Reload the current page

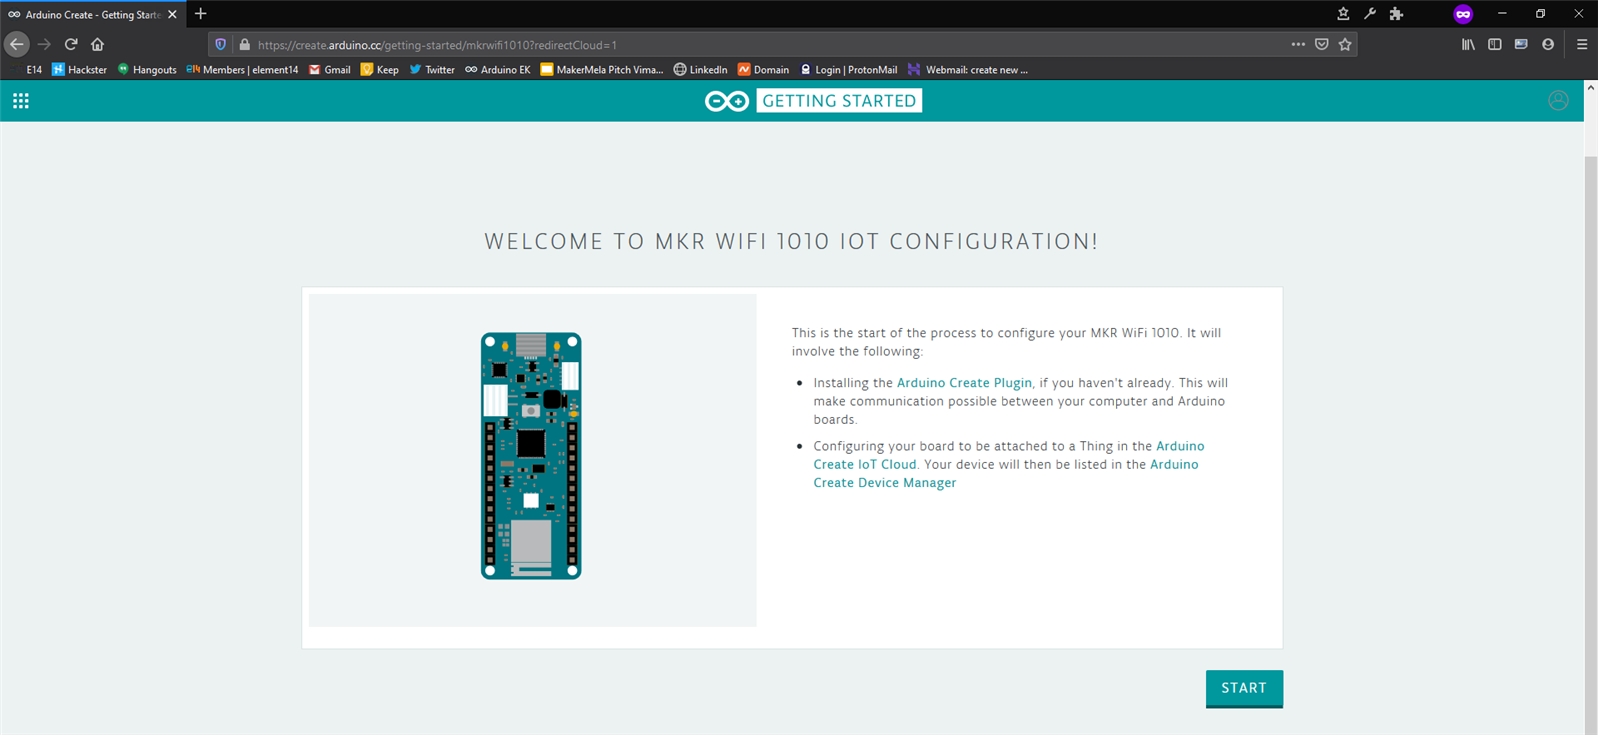click(x=71, y=44)
